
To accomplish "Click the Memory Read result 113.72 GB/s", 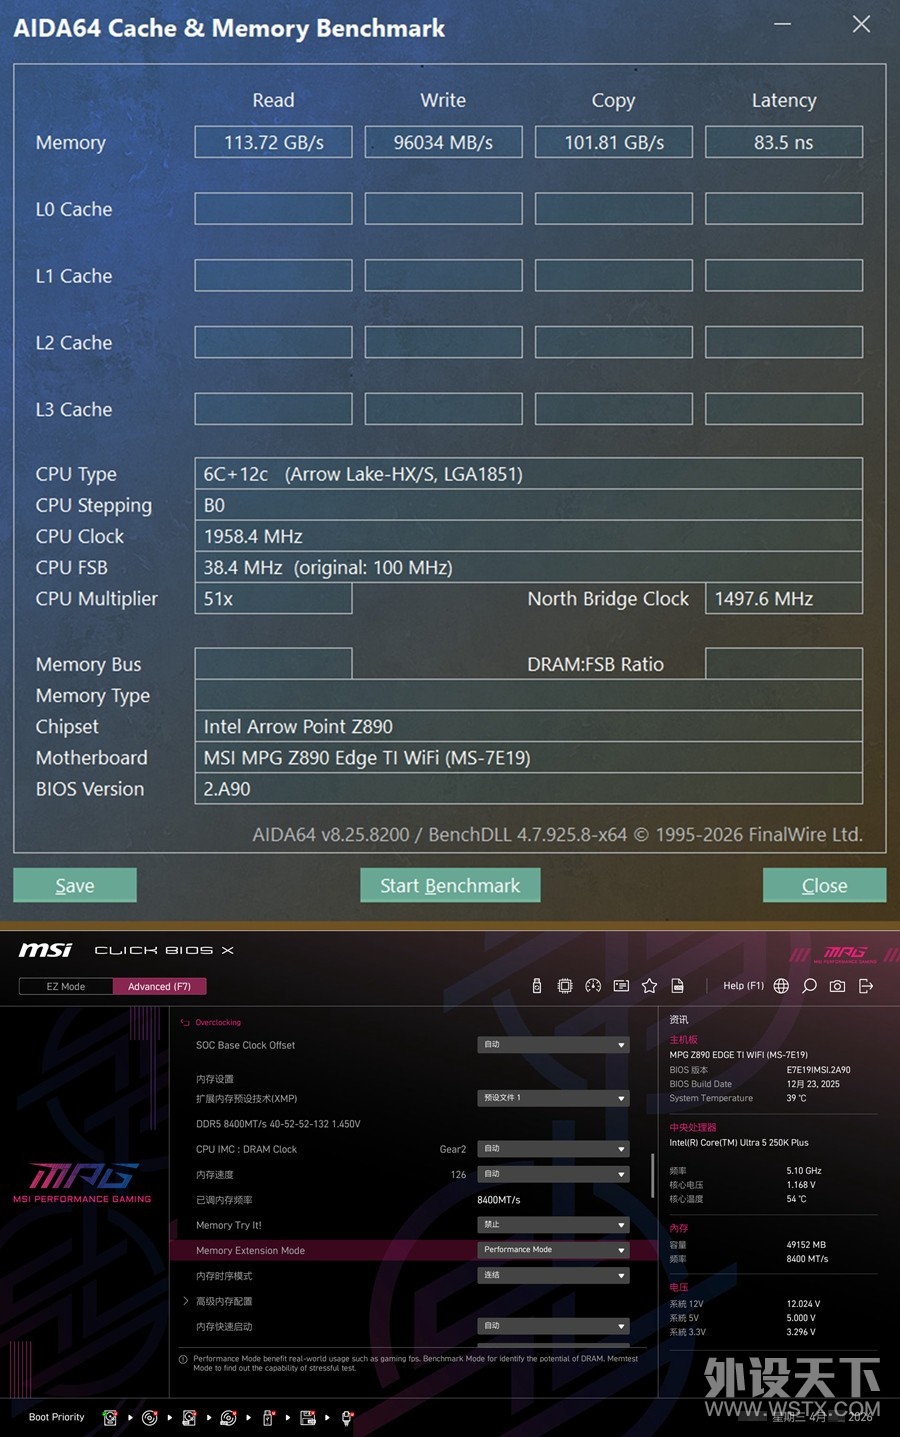I will (274, 142).
